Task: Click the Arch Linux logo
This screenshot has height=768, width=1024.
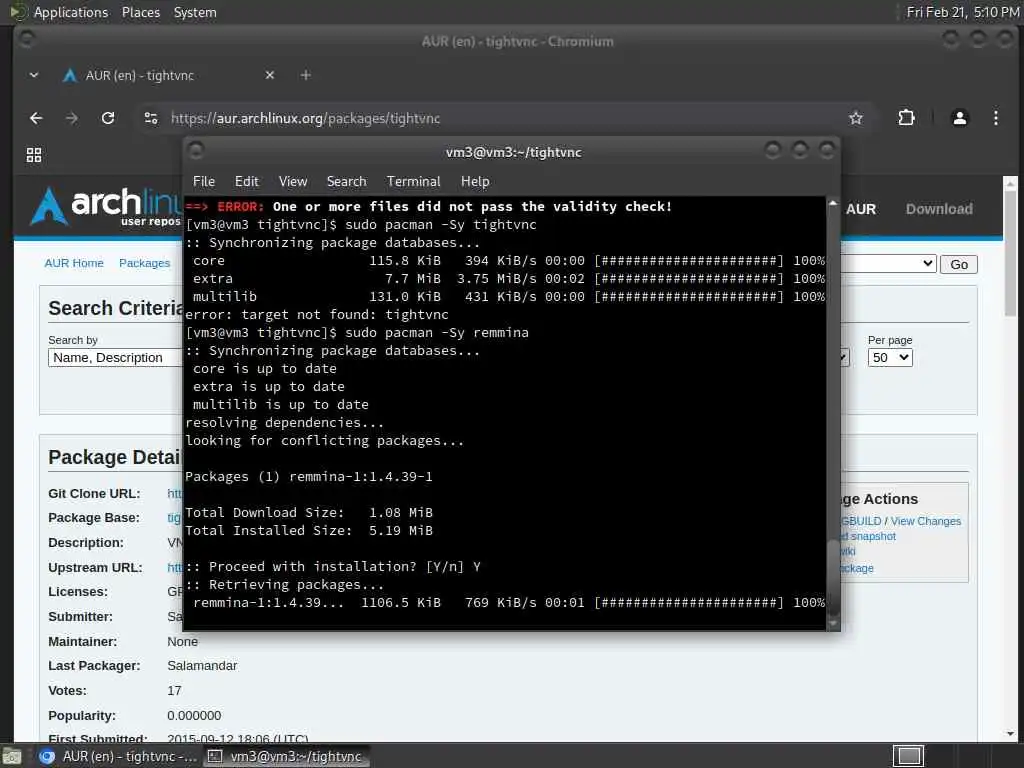Action: click(104, 206)
